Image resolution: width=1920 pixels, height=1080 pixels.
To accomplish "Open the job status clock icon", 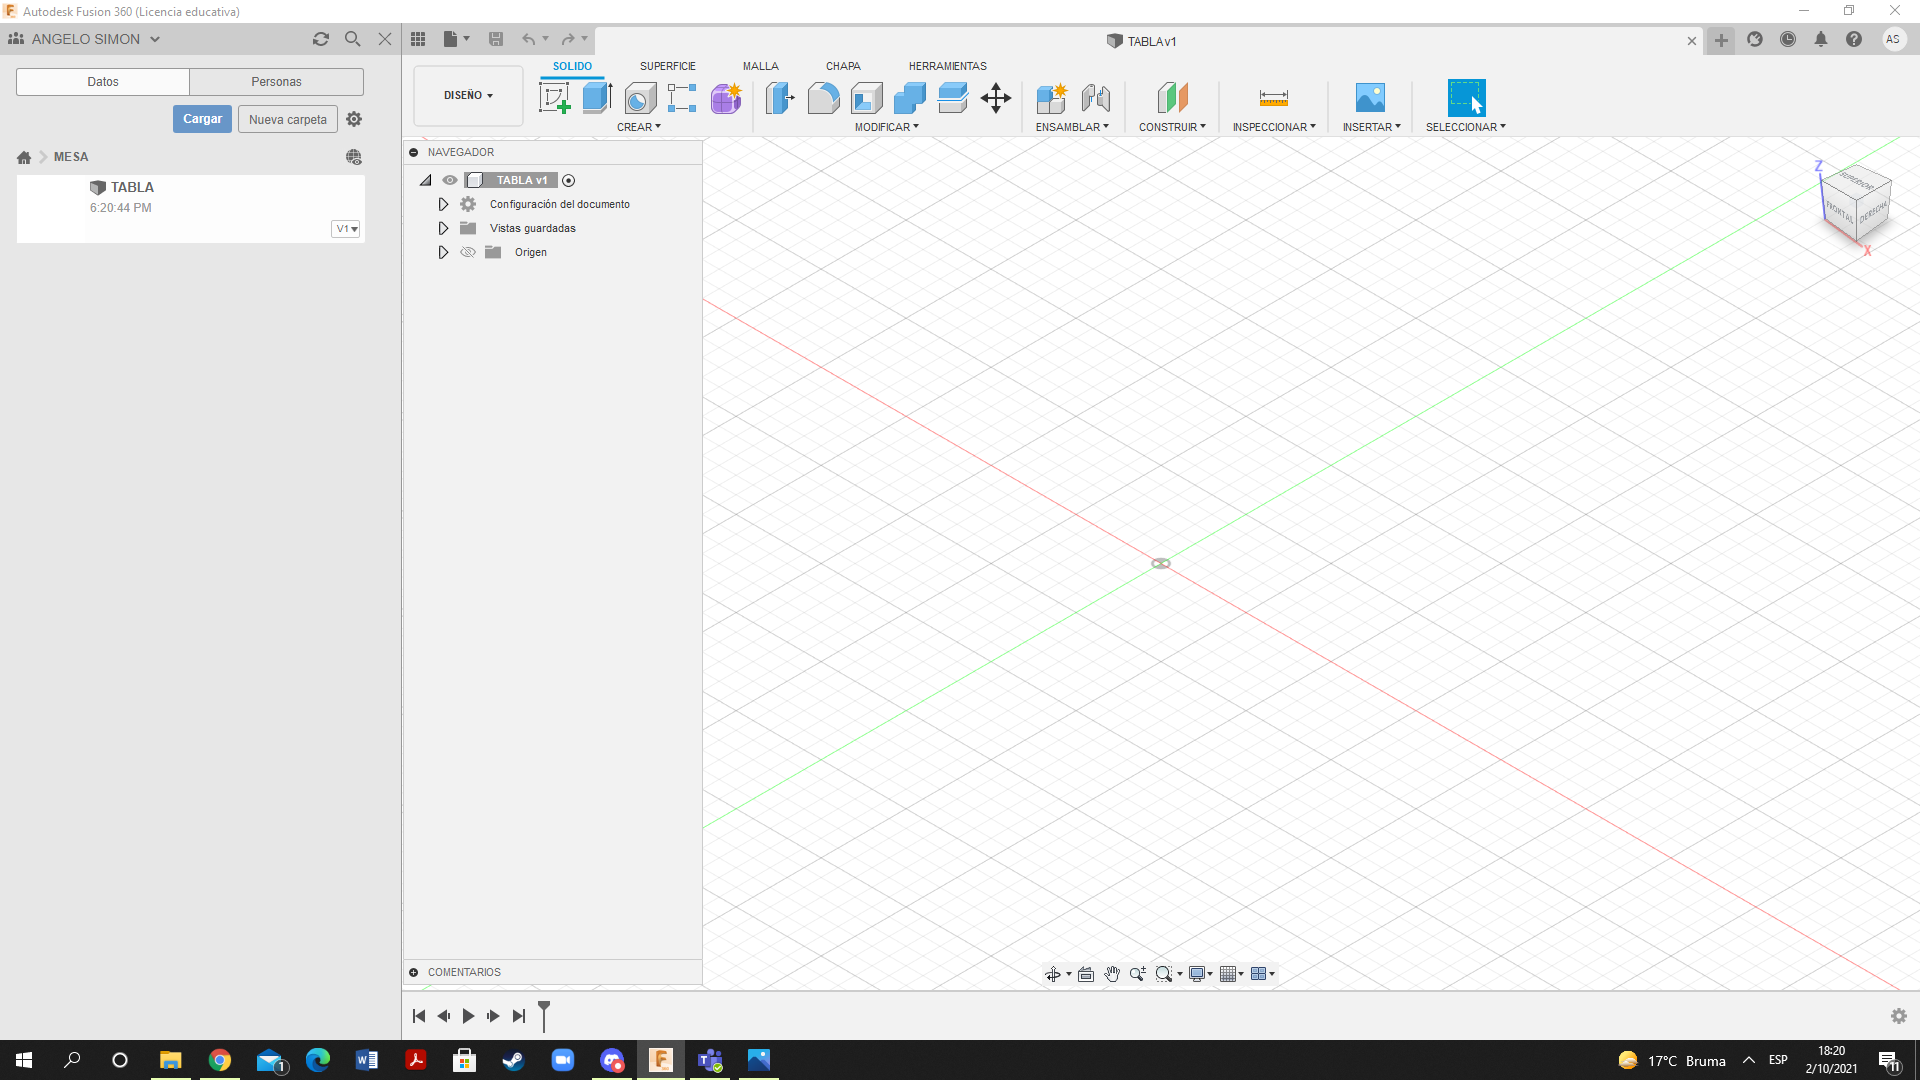I will [x=1788, y=39].
